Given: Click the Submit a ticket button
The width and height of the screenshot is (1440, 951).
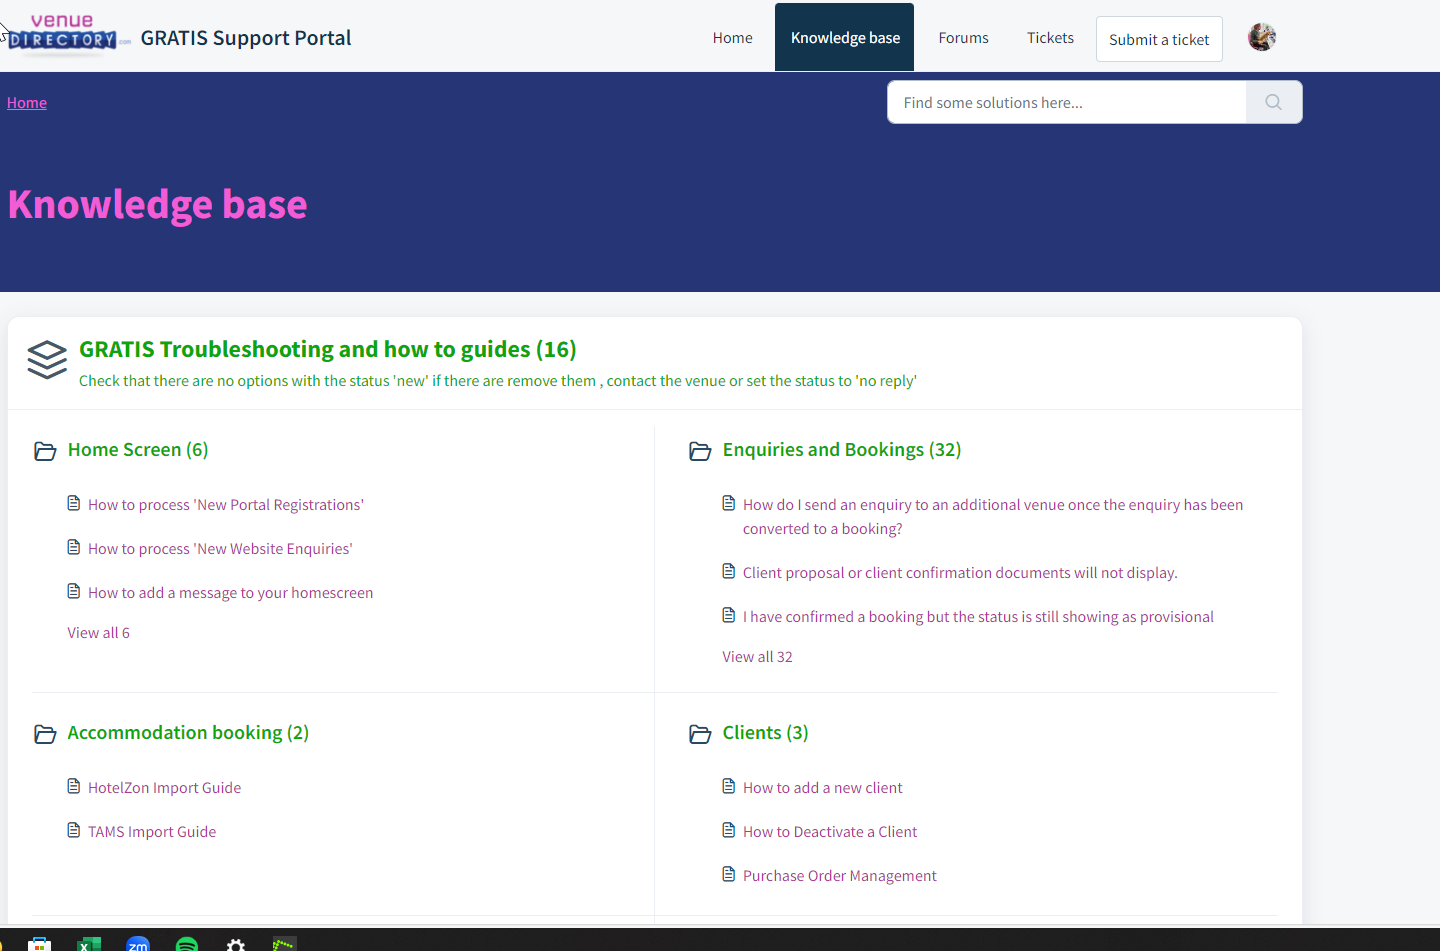Looking at the screenshot, I should (1159, 39).
